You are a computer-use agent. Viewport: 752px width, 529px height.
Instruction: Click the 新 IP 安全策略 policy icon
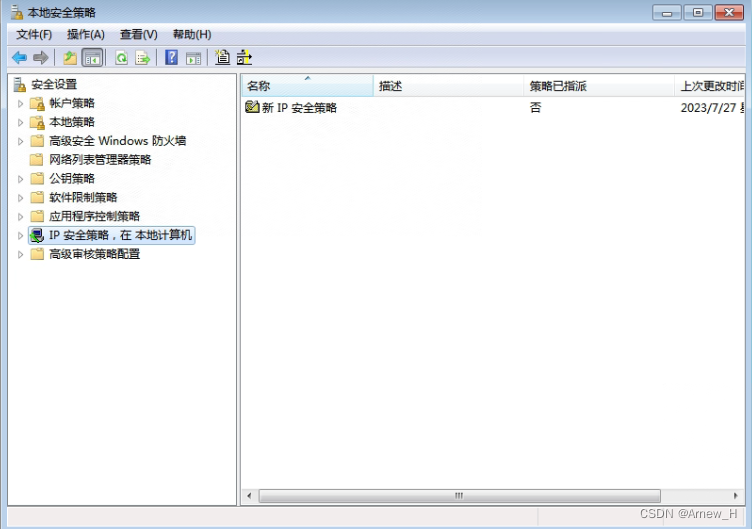tap(252, 107)
